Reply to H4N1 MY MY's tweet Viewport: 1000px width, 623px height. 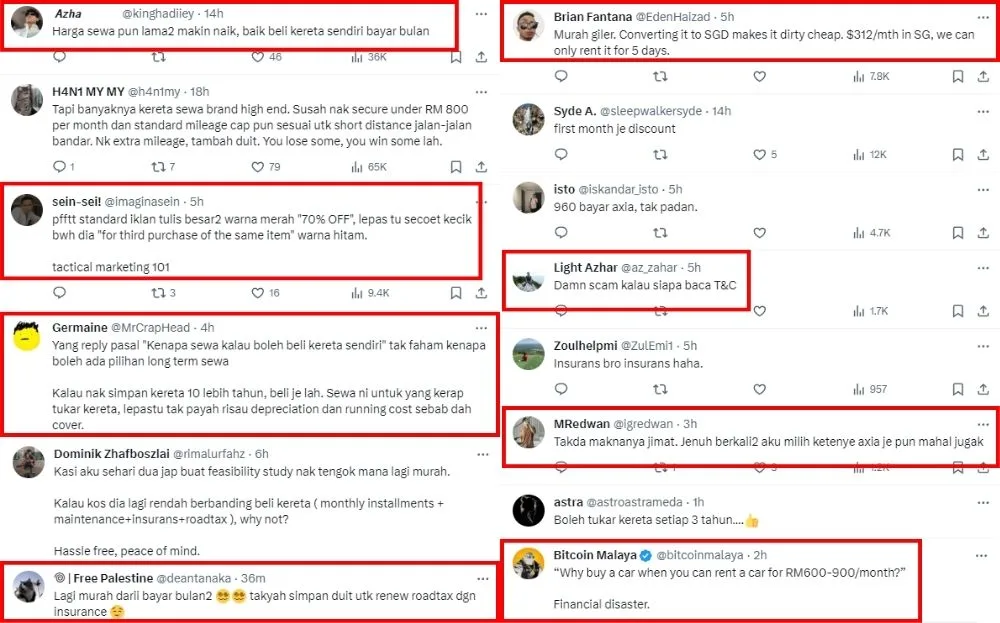pos(59,167)
